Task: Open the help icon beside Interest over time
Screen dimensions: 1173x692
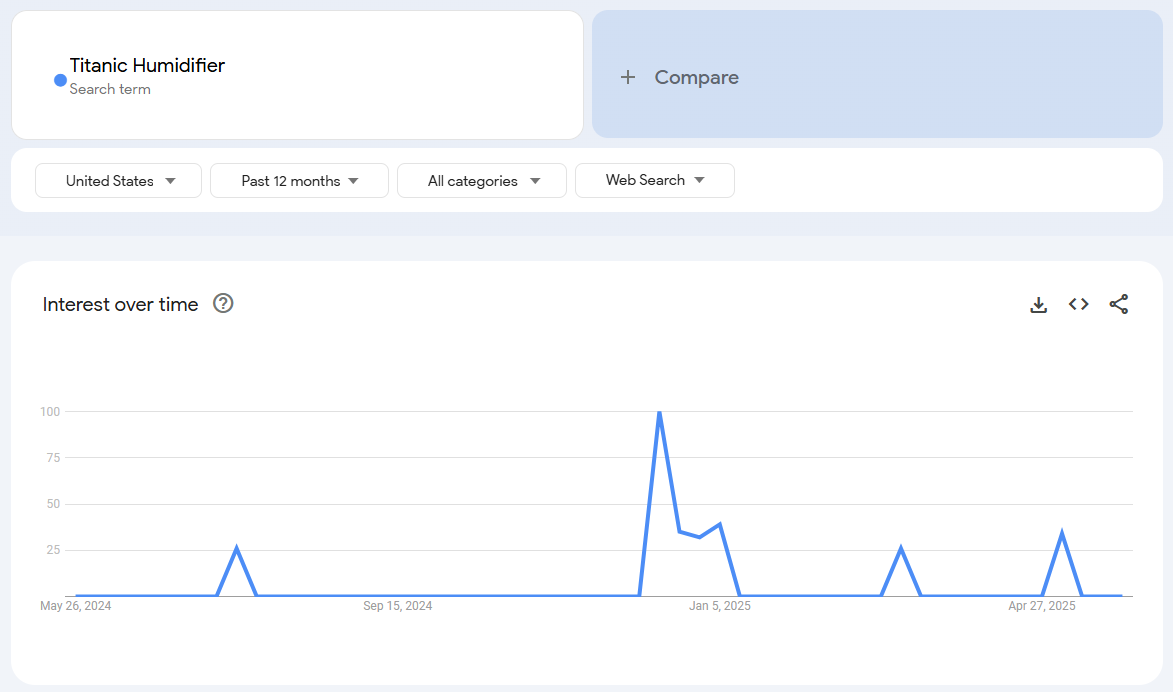Action: pos(223,304)
